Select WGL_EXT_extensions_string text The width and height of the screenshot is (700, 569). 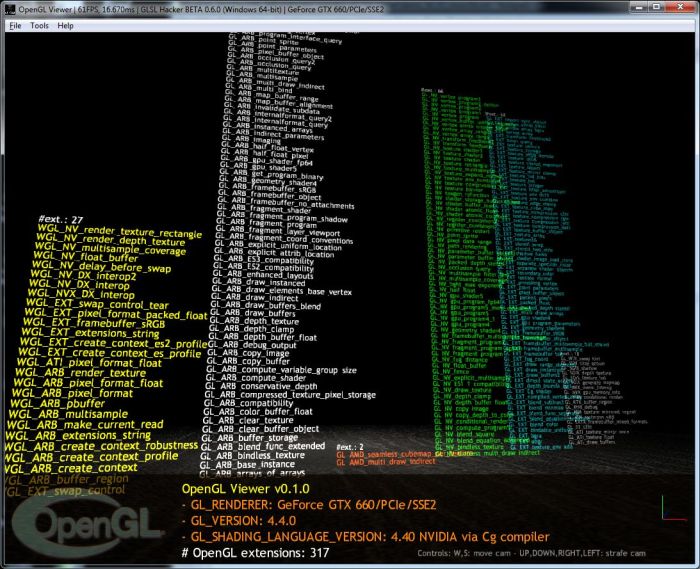(x=90, y=333)
